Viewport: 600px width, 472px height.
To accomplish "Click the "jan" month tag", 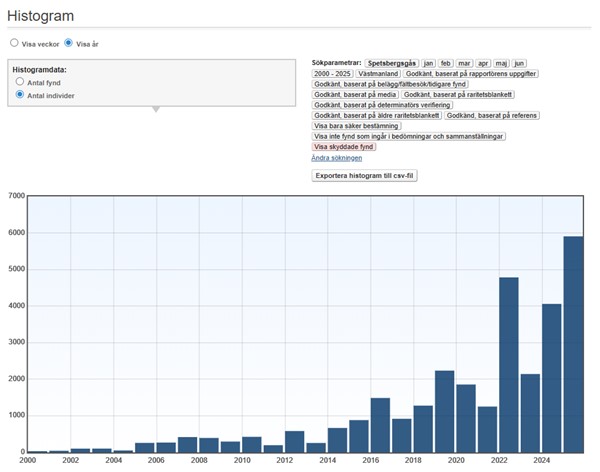I will pos(428,63).
